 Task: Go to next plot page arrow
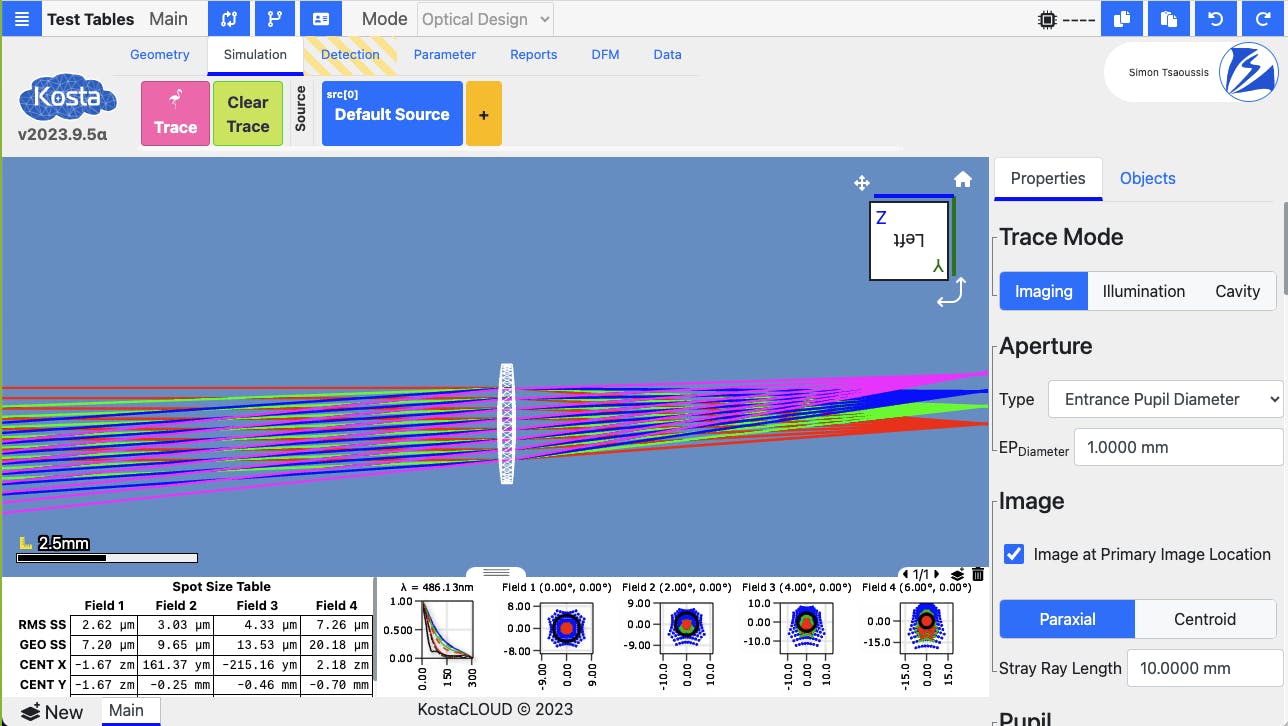coord(937,574)
